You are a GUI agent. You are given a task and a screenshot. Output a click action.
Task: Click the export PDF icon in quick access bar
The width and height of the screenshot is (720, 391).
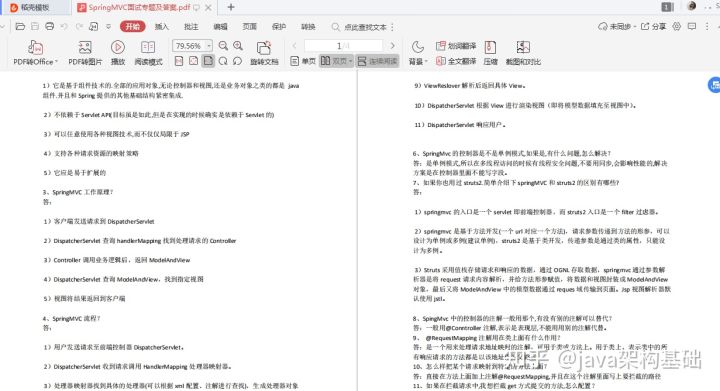point(93,27)
